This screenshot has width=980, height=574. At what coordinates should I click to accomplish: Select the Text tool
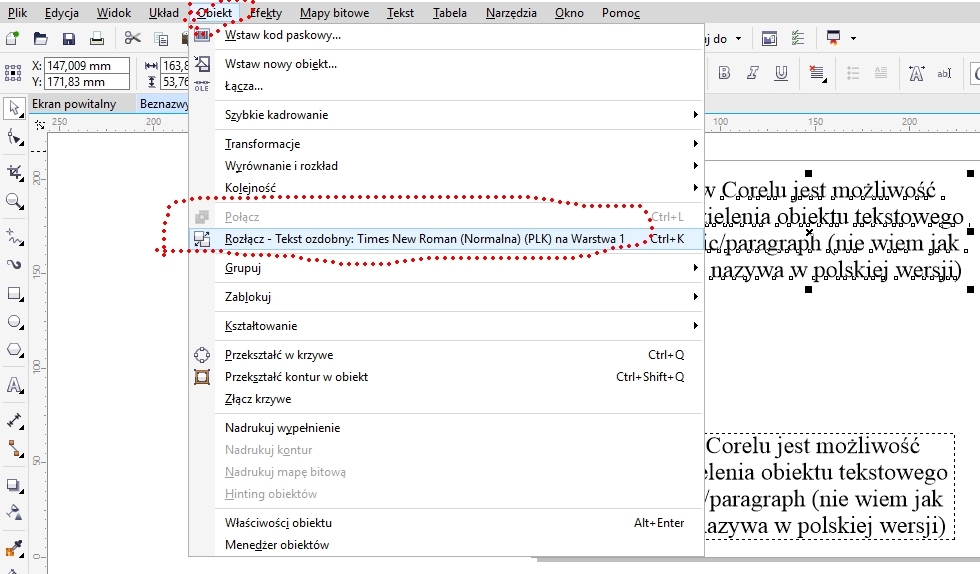click(x=14, y=386)
